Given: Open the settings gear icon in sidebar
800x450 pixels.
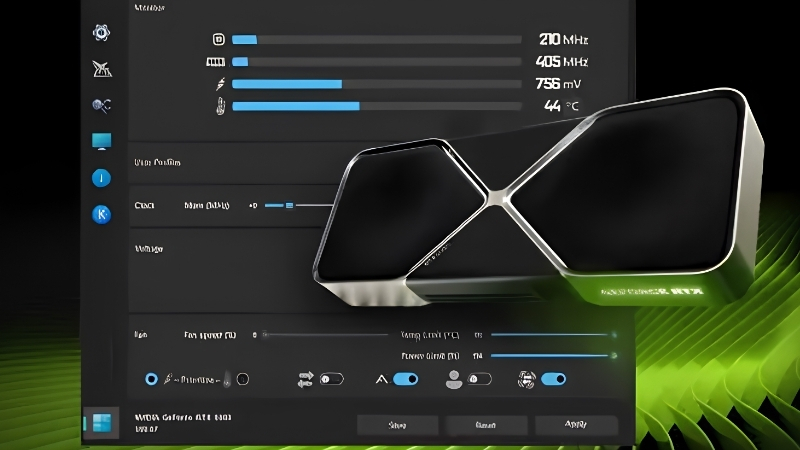Looking at the screenshot, I should (102, 33).
